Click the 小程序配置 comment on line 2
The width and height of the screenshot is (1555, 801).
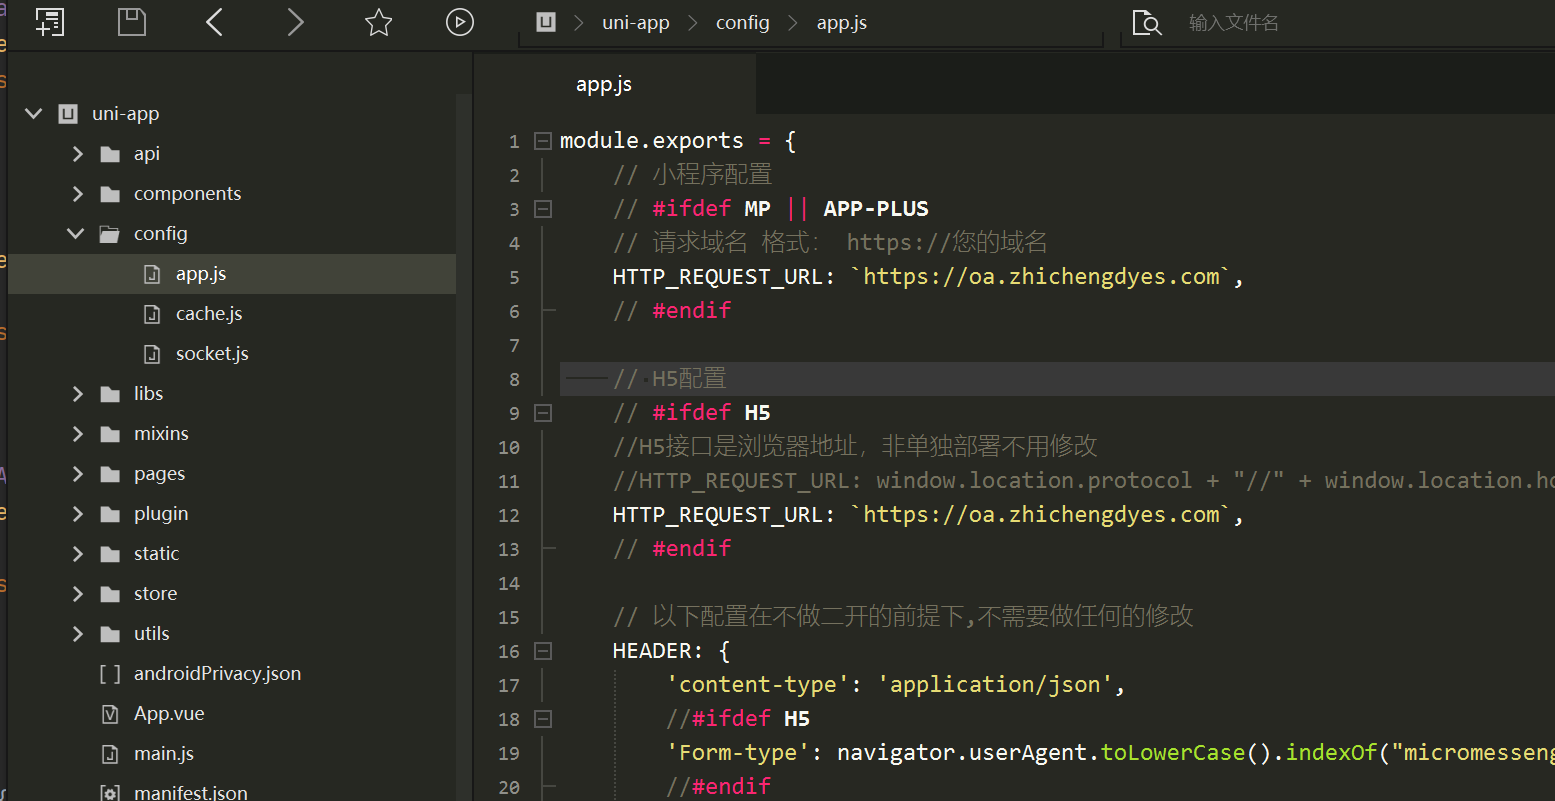click(x=693, y=175)
